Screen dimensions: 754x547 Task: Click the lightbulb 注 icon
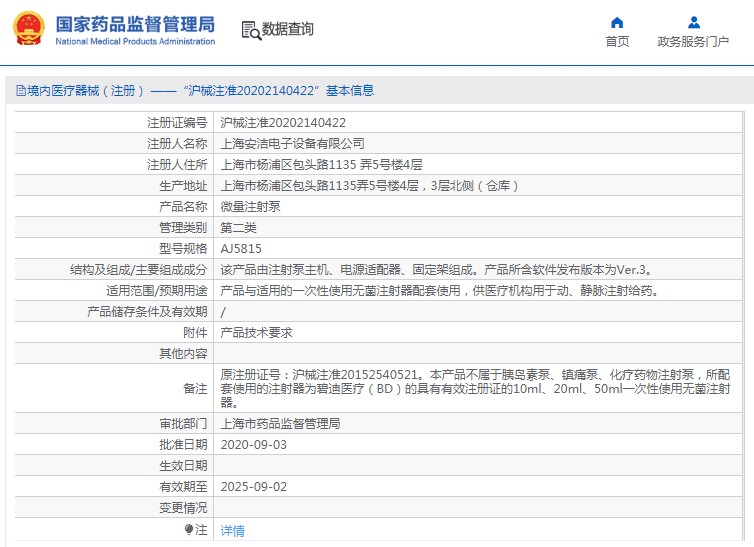189,529
